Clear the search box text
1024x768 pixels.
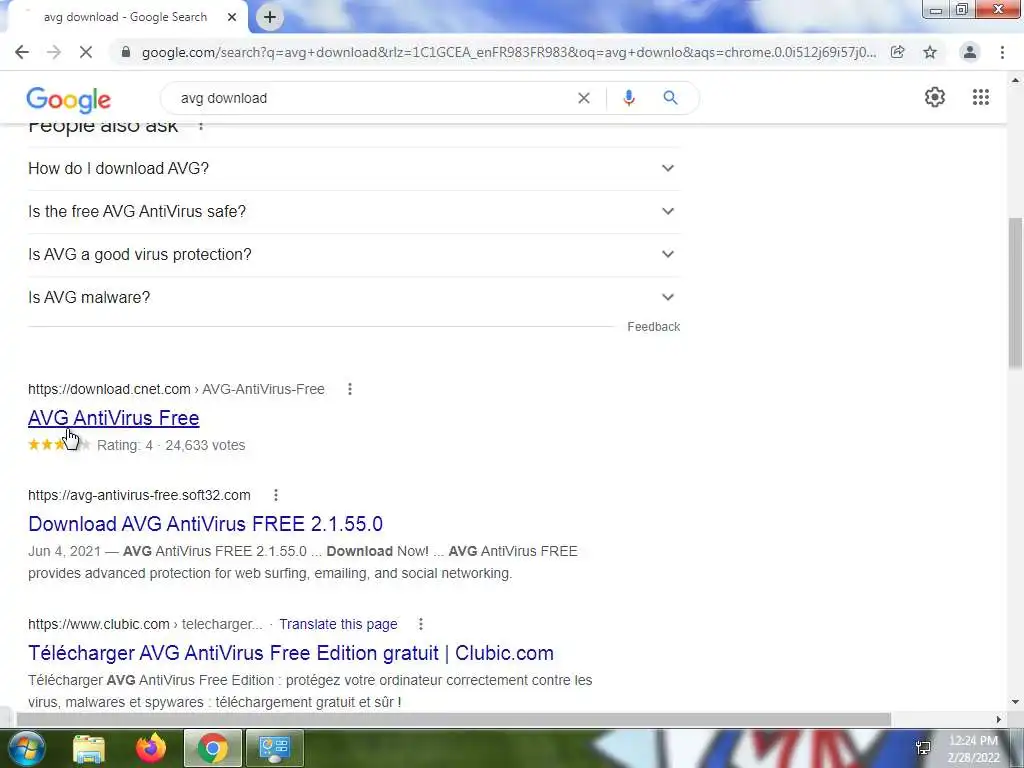584,98
